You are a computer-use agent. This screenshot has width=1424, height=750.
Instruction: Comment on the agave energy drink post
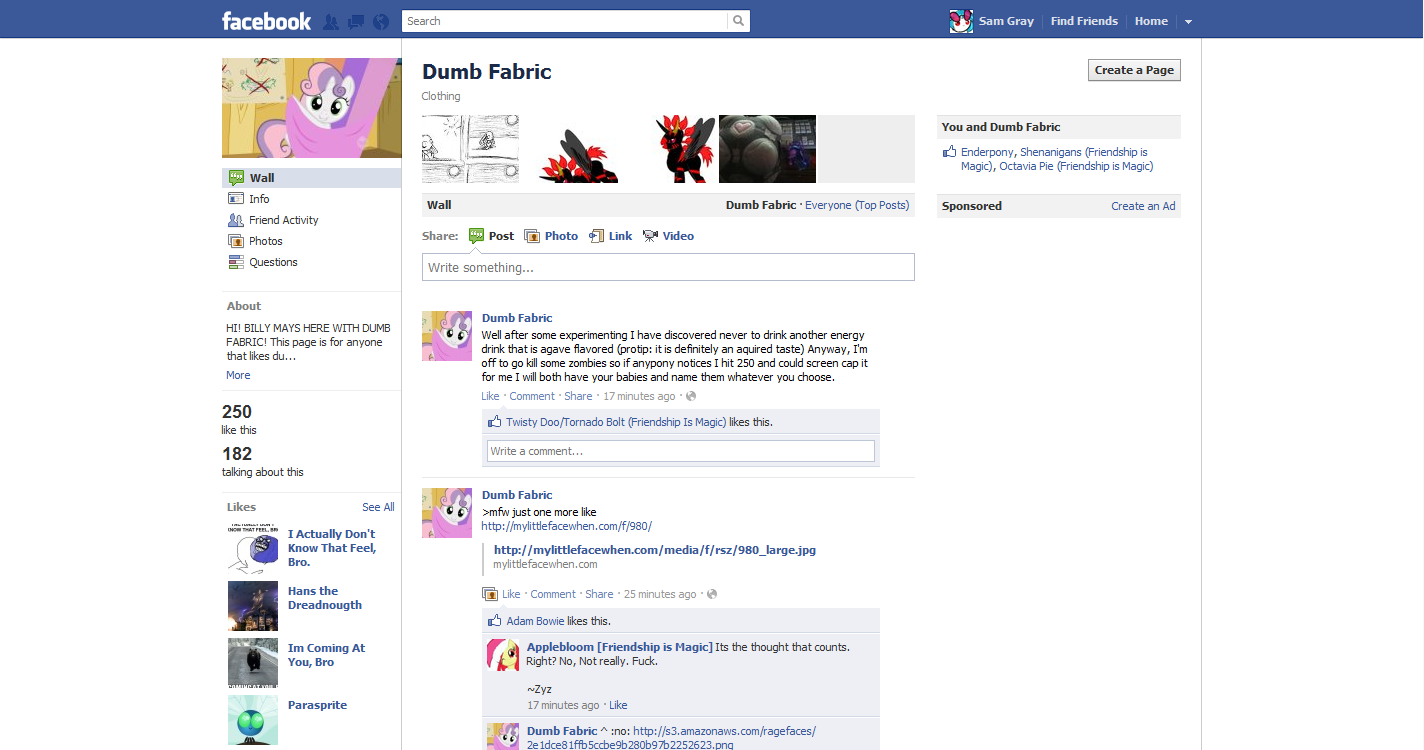coord(532,396)
